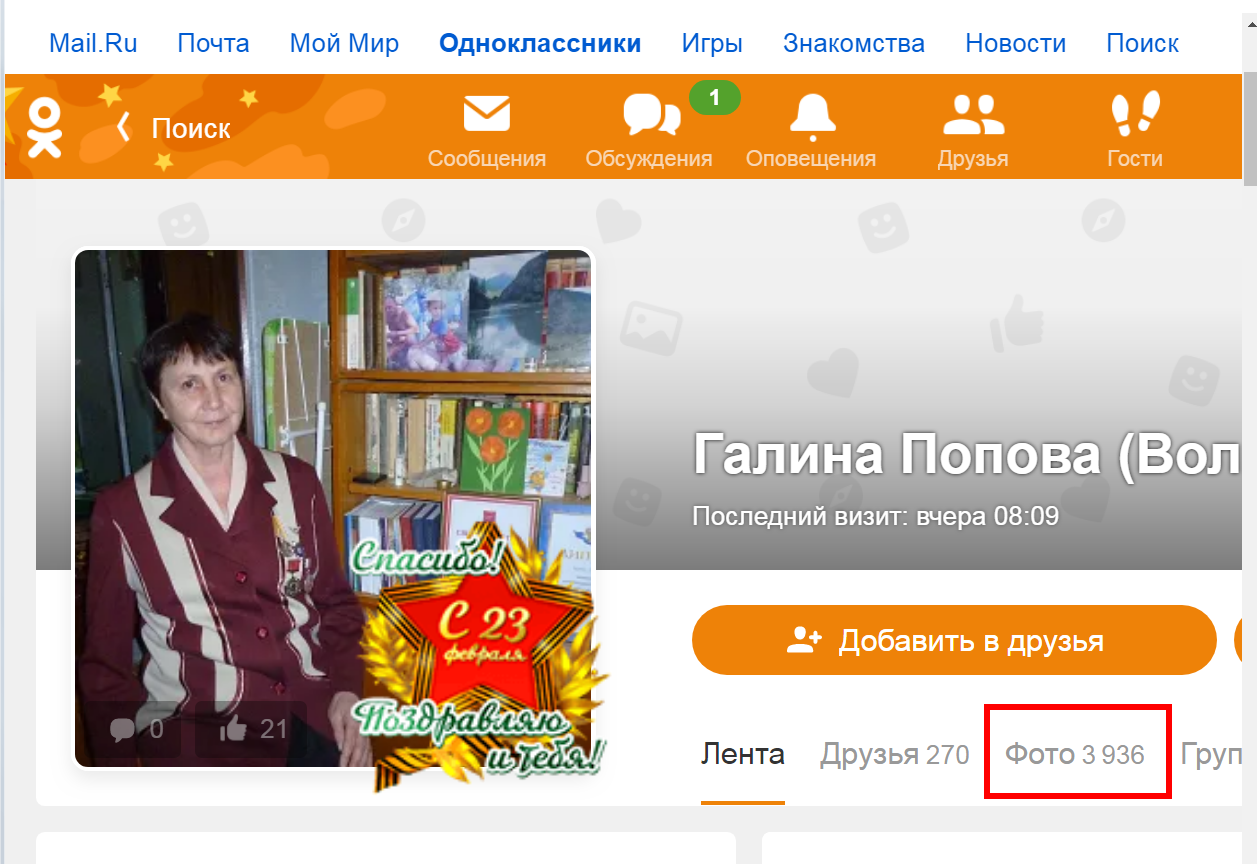Open the Почта link in the top bar
The image size is (1257, 864).
point(214,44)
